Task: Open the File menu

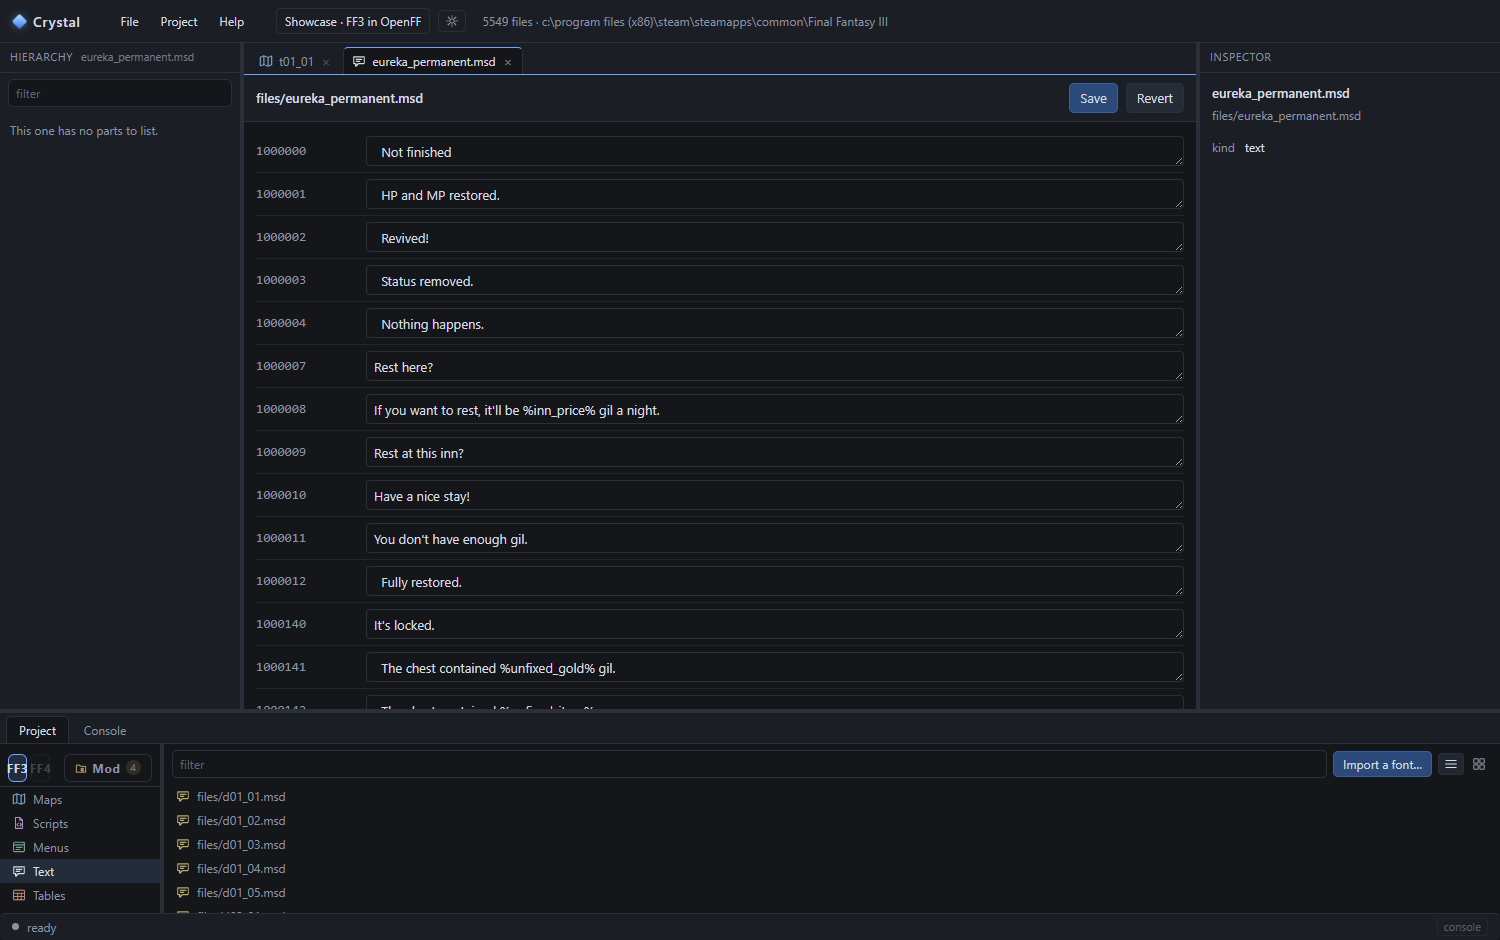Action: [130, 21]
